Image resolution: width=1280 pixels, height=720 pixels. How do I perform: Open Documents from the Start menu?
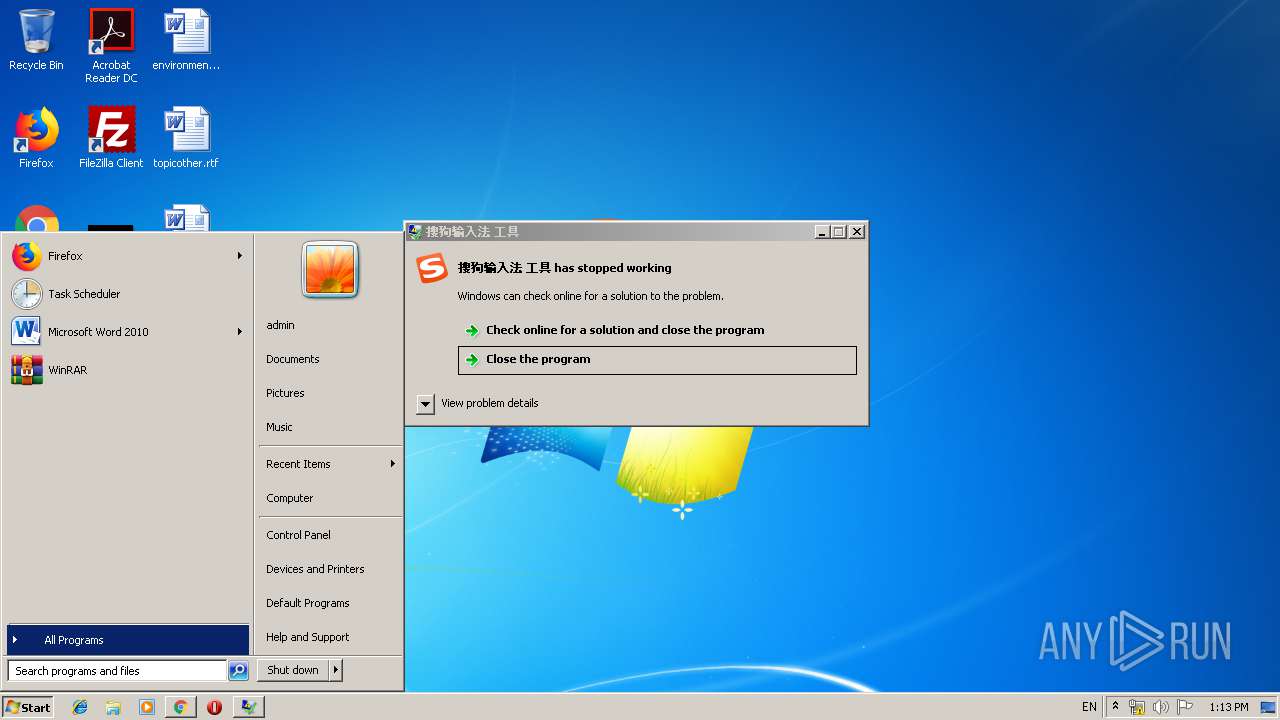293,359
